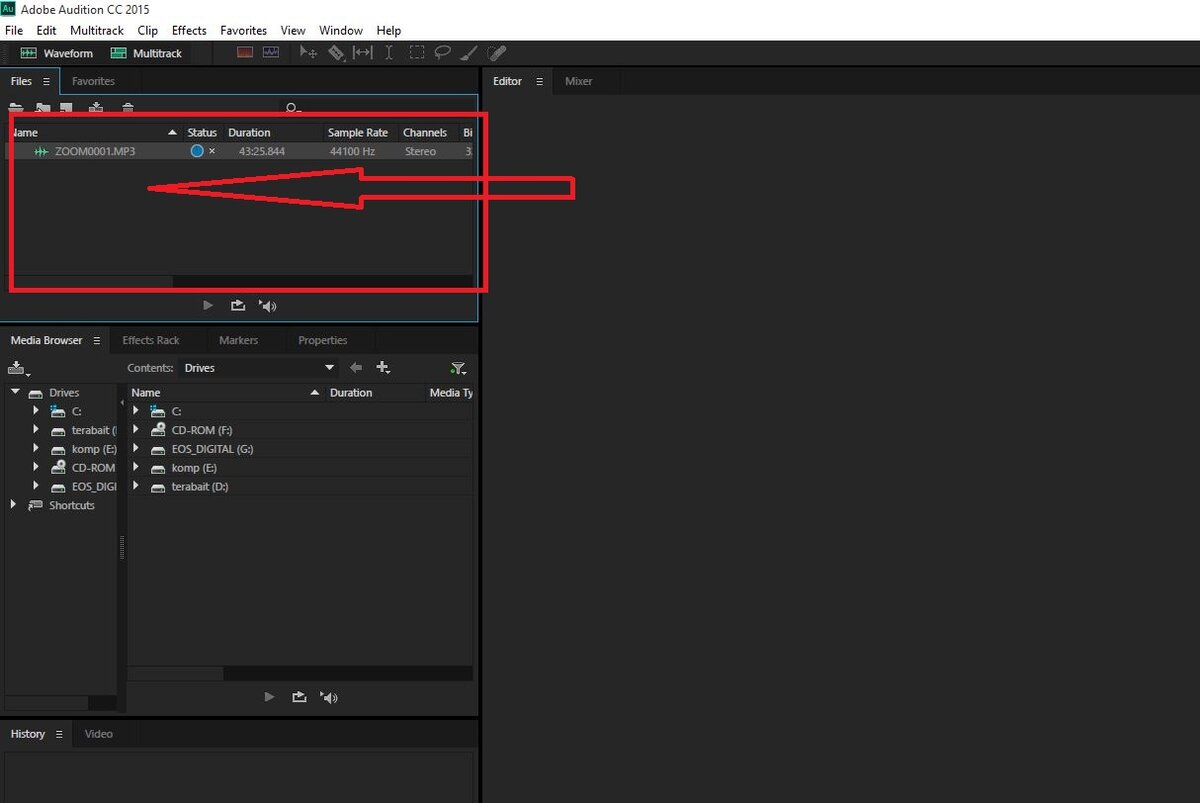1200x803 pixels.
Task: Expand terabait (D:) in the contents list
Action: 136,487
